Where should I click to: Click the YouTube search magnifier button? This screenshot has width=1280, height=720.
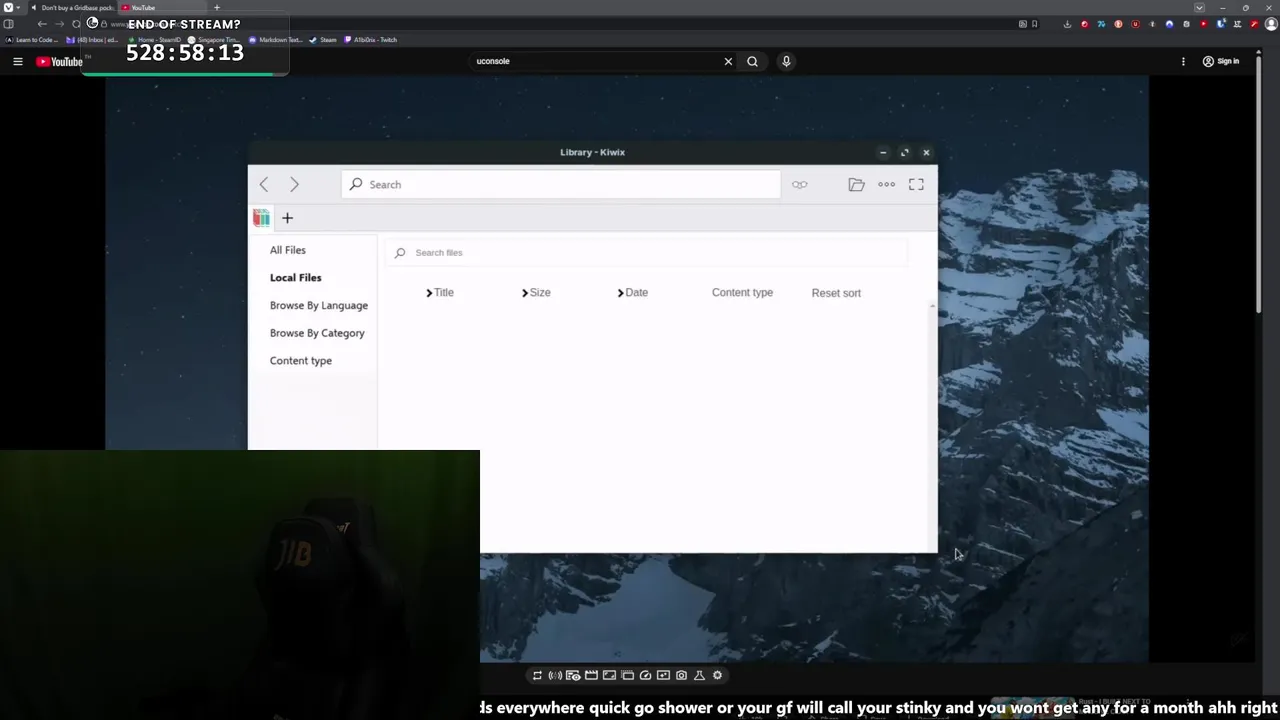(x=752, y=61)
